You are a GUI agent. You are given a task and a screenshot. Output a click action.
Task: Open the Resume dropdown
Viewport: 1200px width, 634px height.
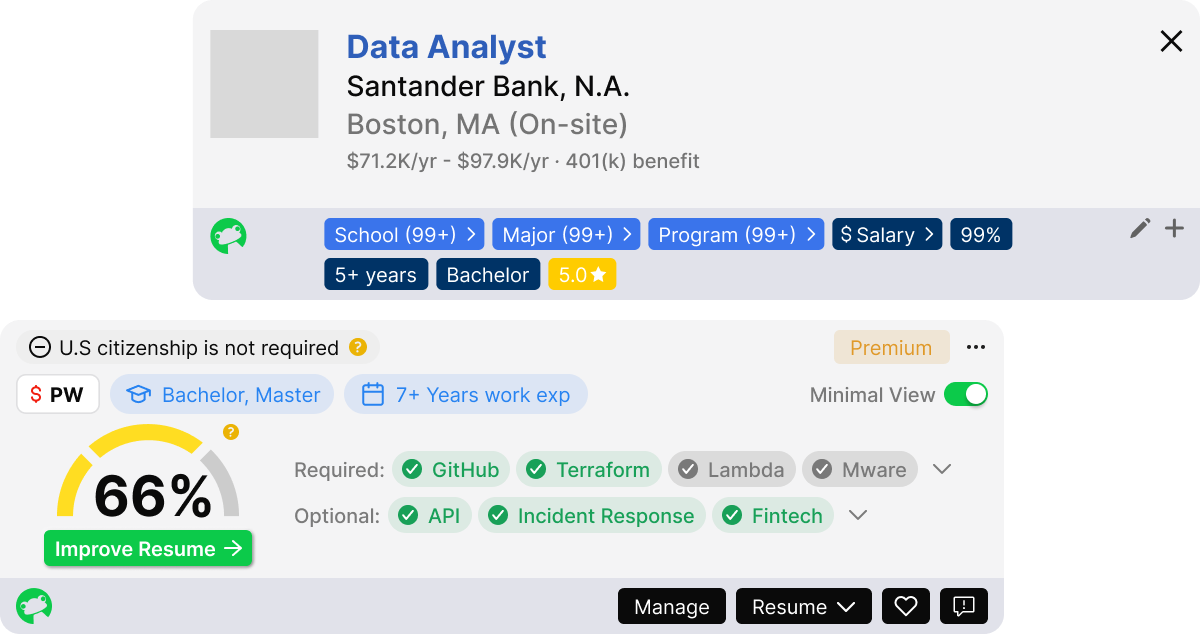tap(803, 606)
